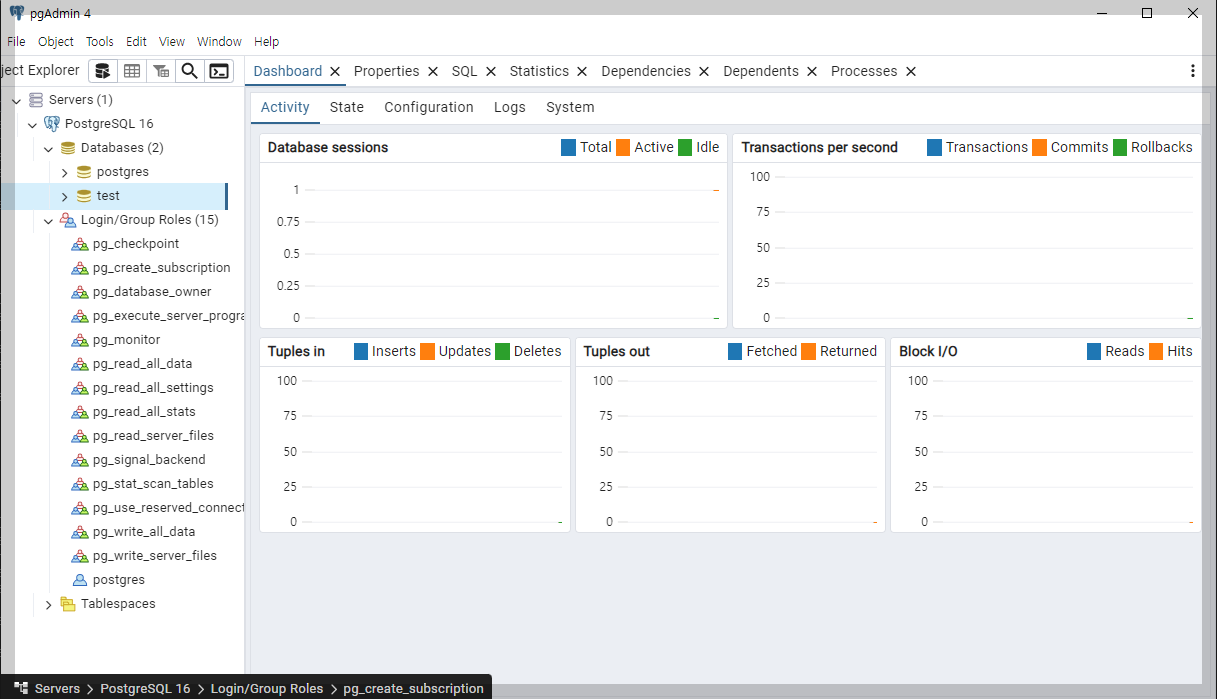Viewport: 1217px width, 699px height.
Task: Collapse the Login/Group Roles node
Action: coord(48,220)
